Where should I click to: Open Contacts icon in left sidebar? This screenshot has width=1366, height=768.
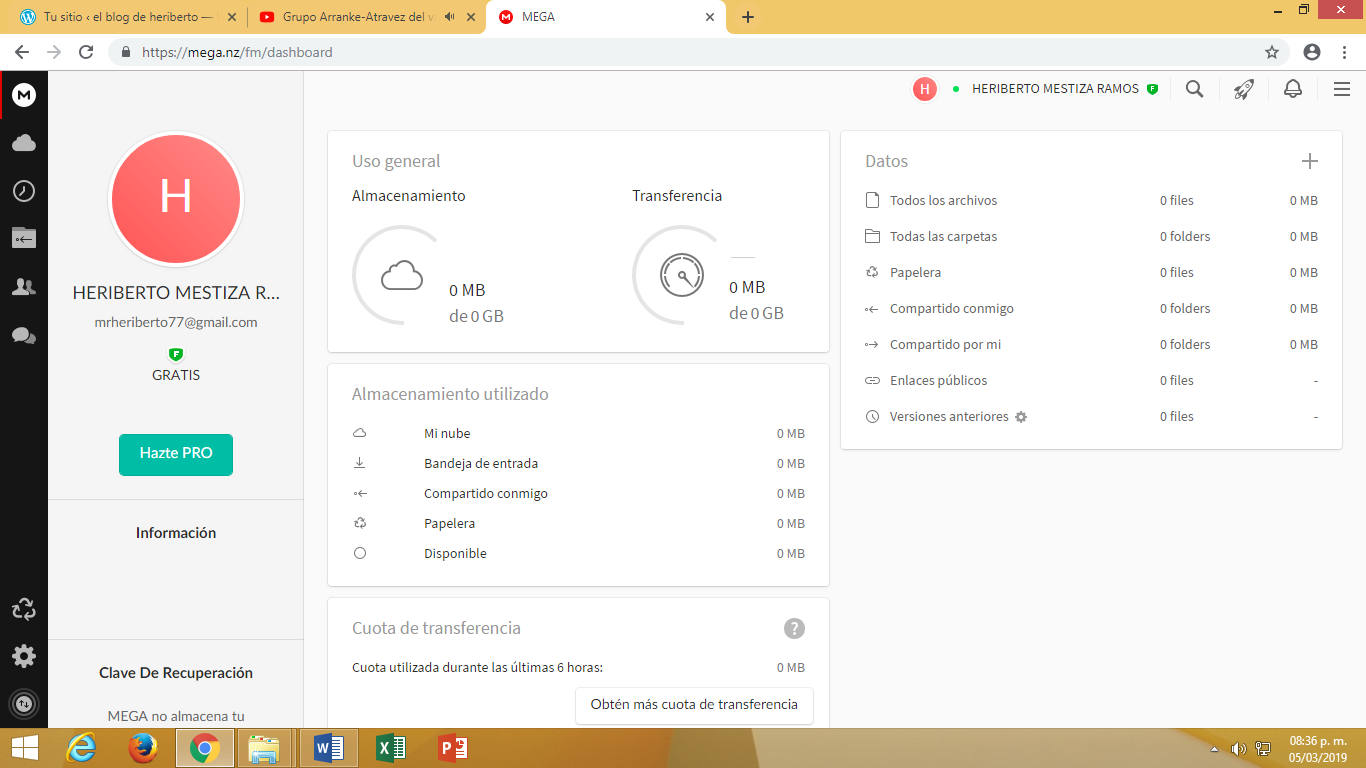click(24, 287)
